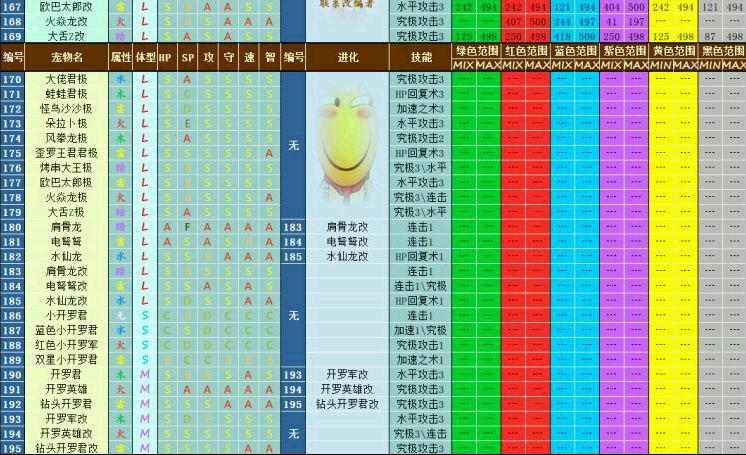This screenshot has height=455, width=746.
Task: Select pet name 开罗英雄 in row 191
Action: tap(67, 389)
